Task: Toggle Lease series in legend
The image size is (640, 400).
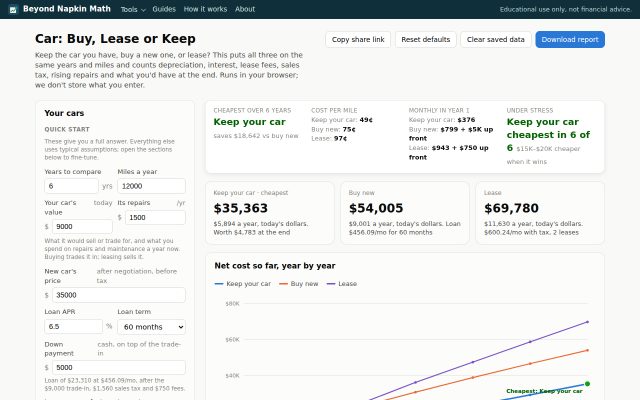Action: coord(342,284)
